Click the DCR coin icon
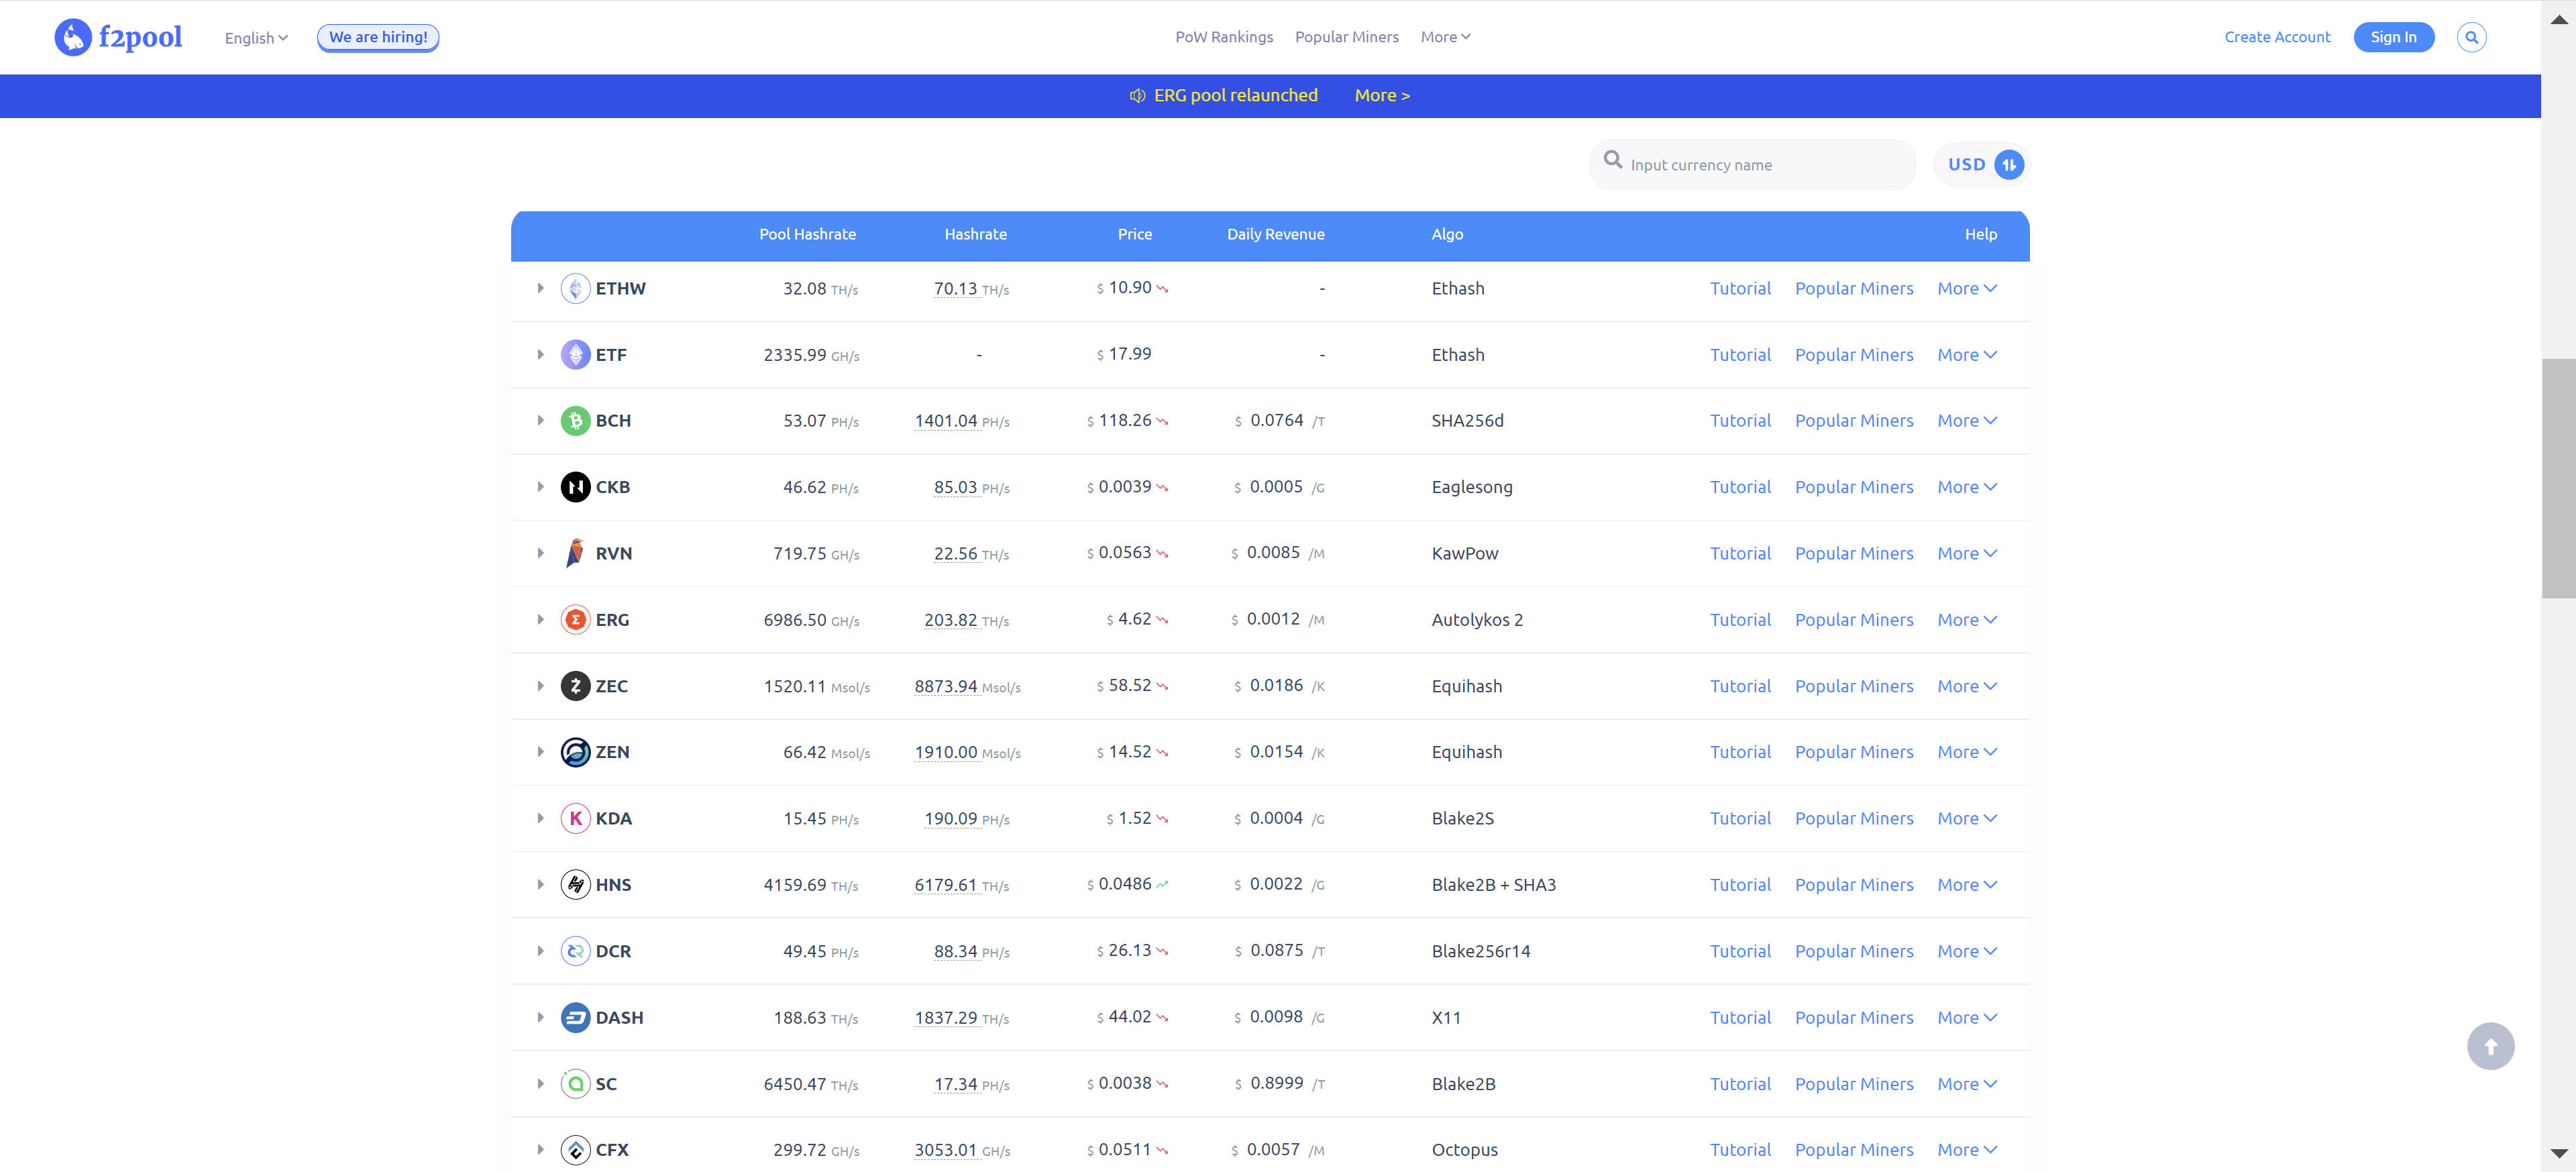The width and height of the screenshot is (2576, 1172). pyautogui.click(x=575, y=951)
